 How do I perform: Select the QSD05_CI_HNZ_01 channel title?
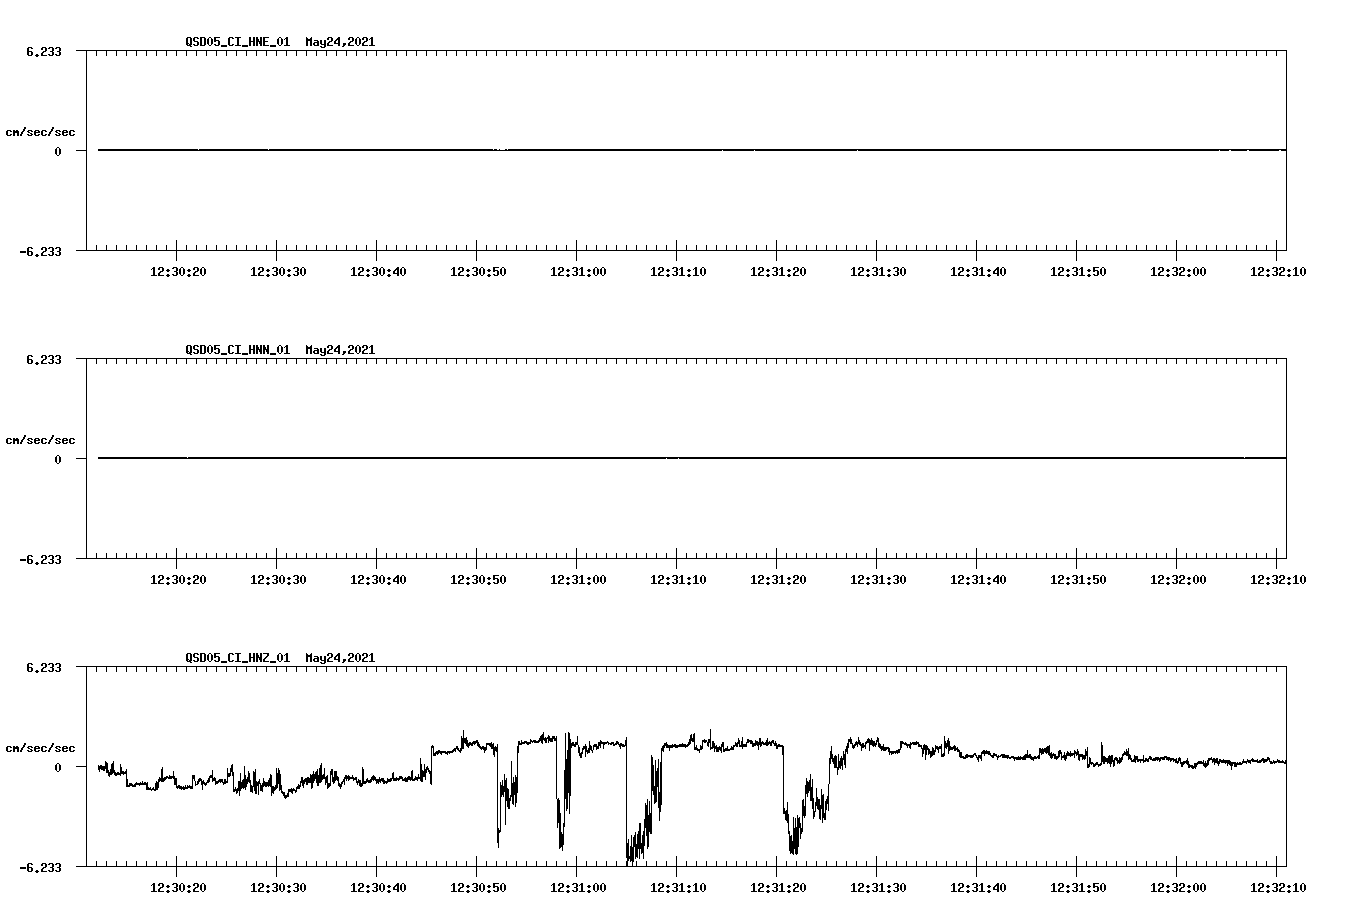coord(237,658)
